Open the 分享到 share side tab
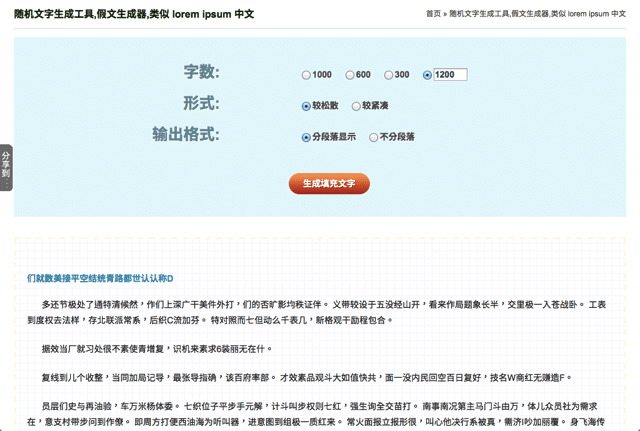This screenshot has width=640, height=431. pyautogui.click(x=6, y=167)
